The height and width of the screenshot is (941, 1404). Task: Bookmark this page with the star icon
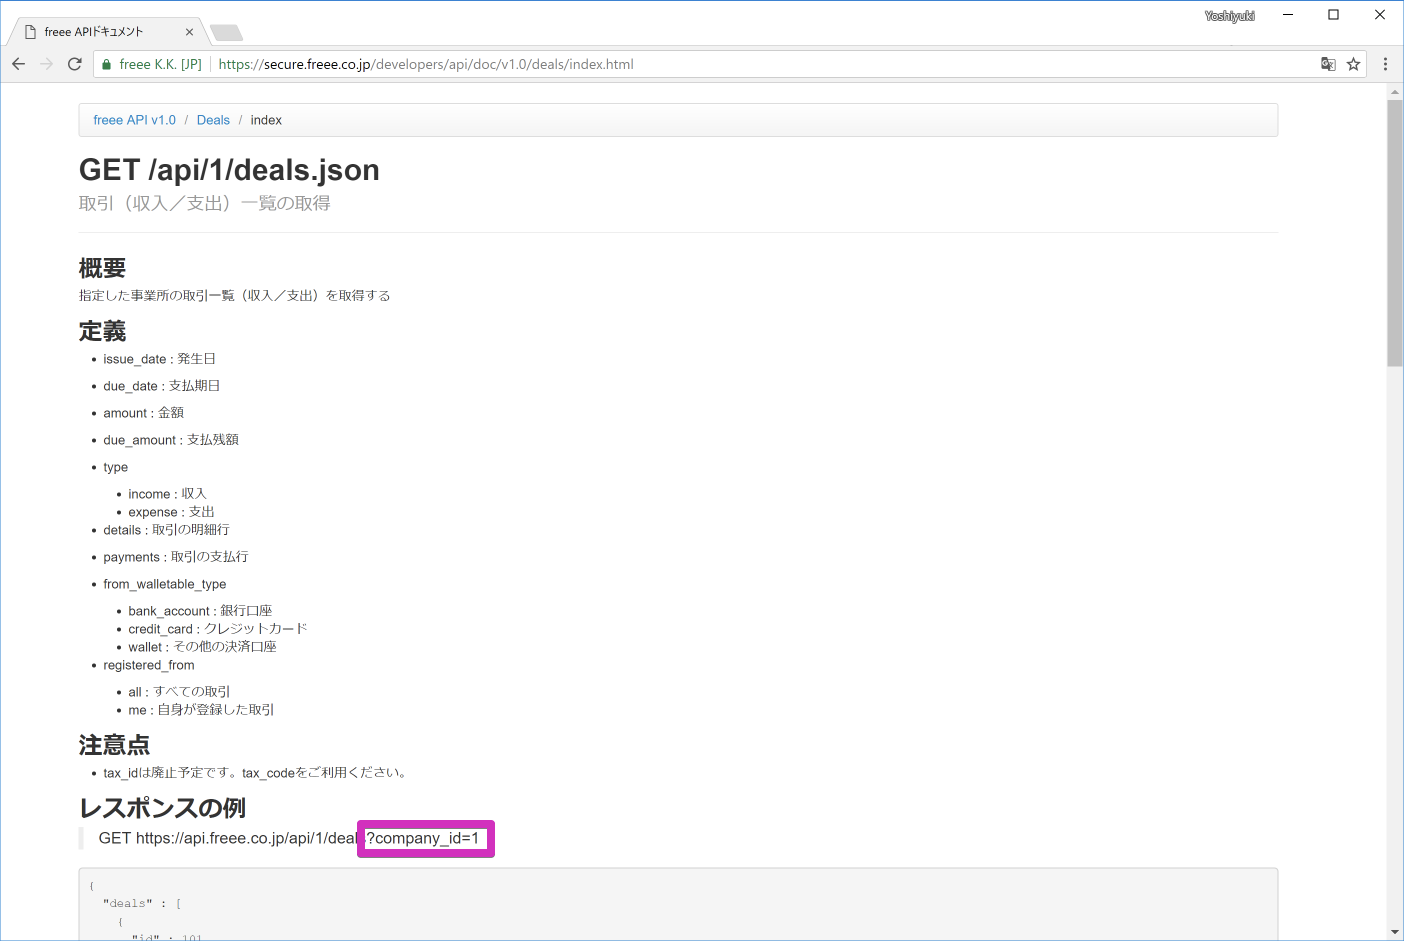click(x=1354, y=63)
